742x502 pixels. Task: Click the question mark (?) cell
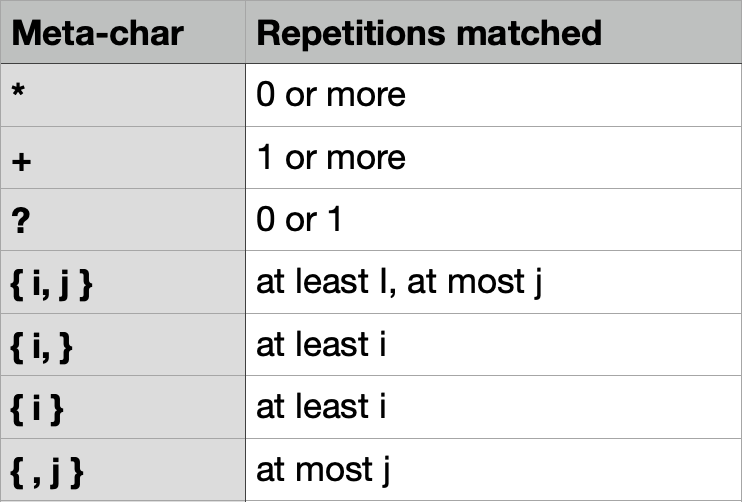[19, 221]
